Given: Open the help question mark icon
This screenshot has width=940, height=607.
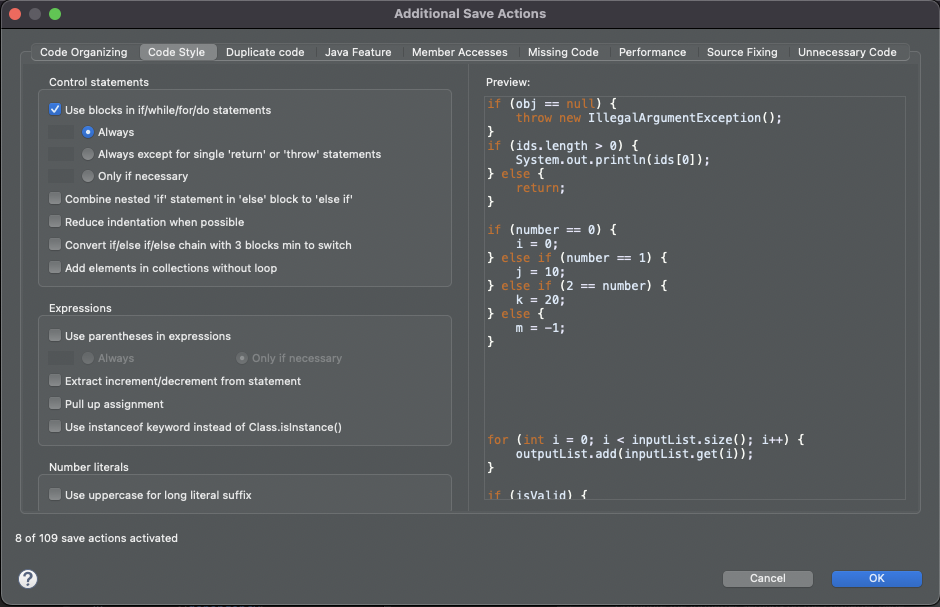Looking at the screenshot, I should tap(28, 579).
